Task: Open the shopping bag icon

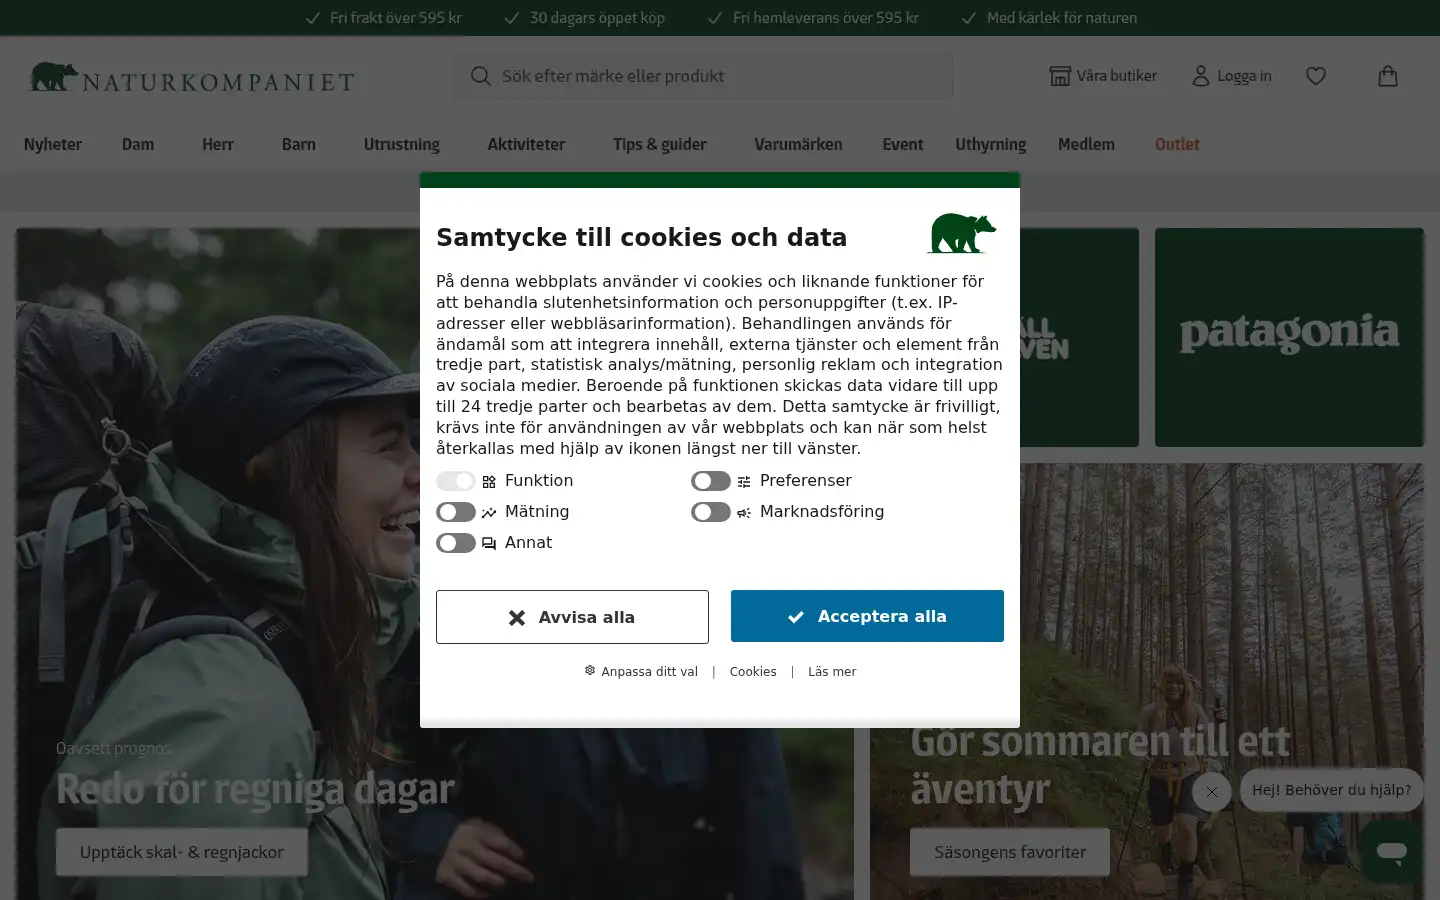Action: [1388, 76]
